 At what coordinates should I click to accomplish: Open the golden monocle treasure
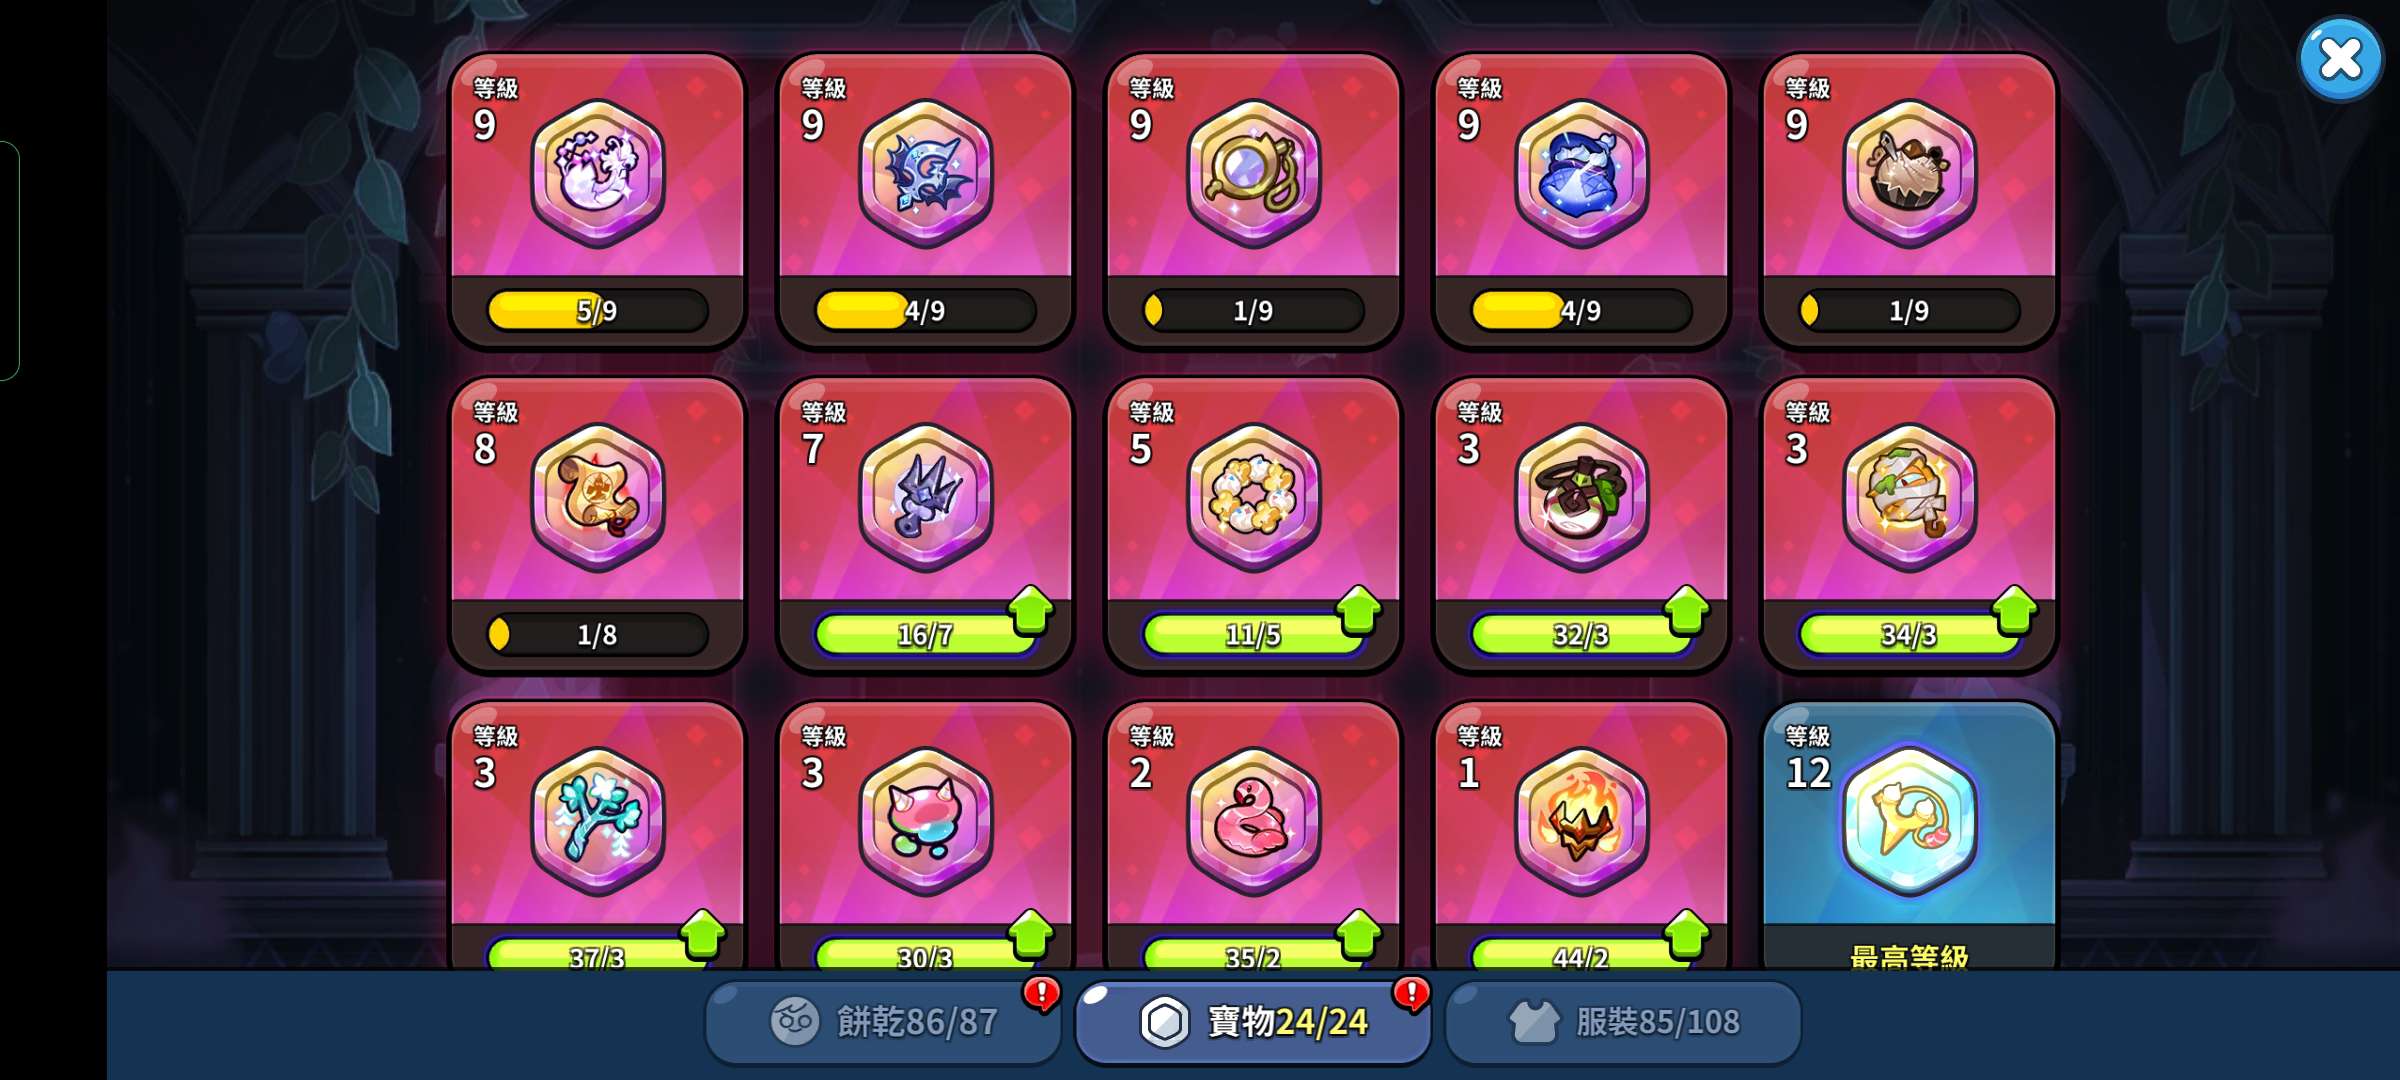[1253, 173]
